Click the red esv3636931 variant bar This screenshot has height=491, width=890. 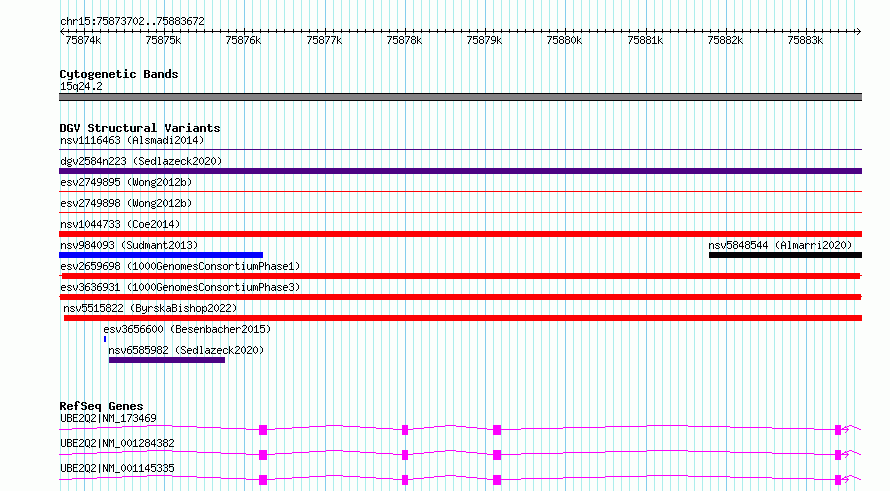pos(460,297)
